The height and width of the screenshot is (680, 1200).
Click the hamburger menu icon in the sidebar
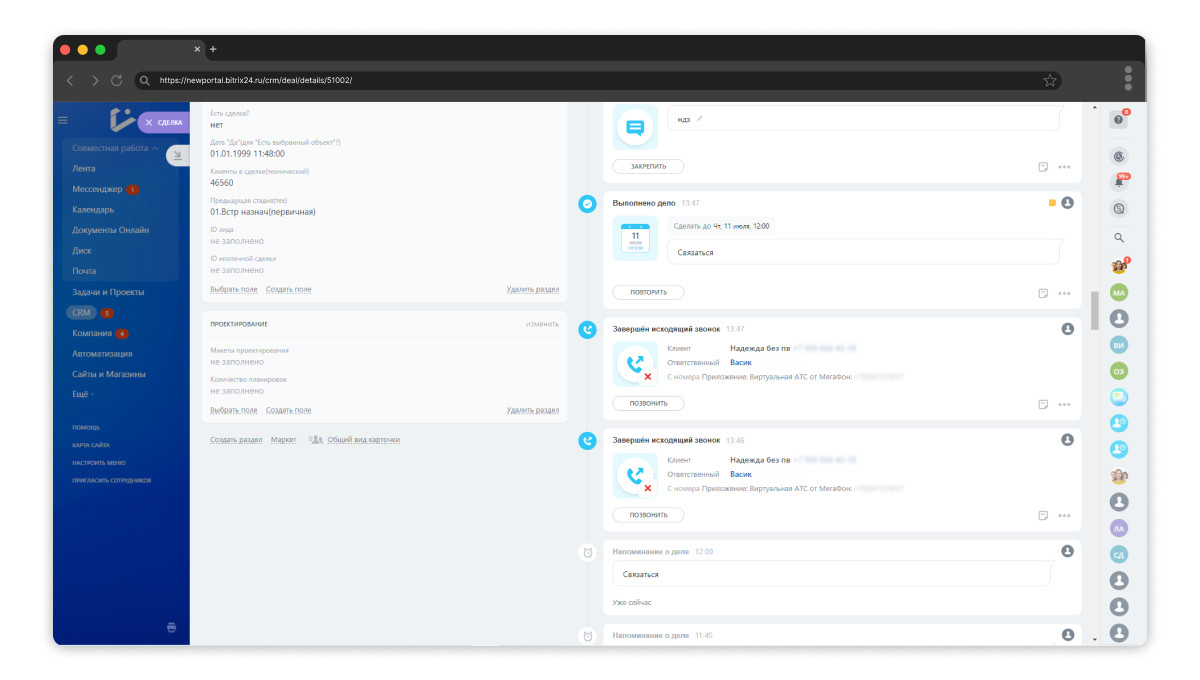[62, 120]
